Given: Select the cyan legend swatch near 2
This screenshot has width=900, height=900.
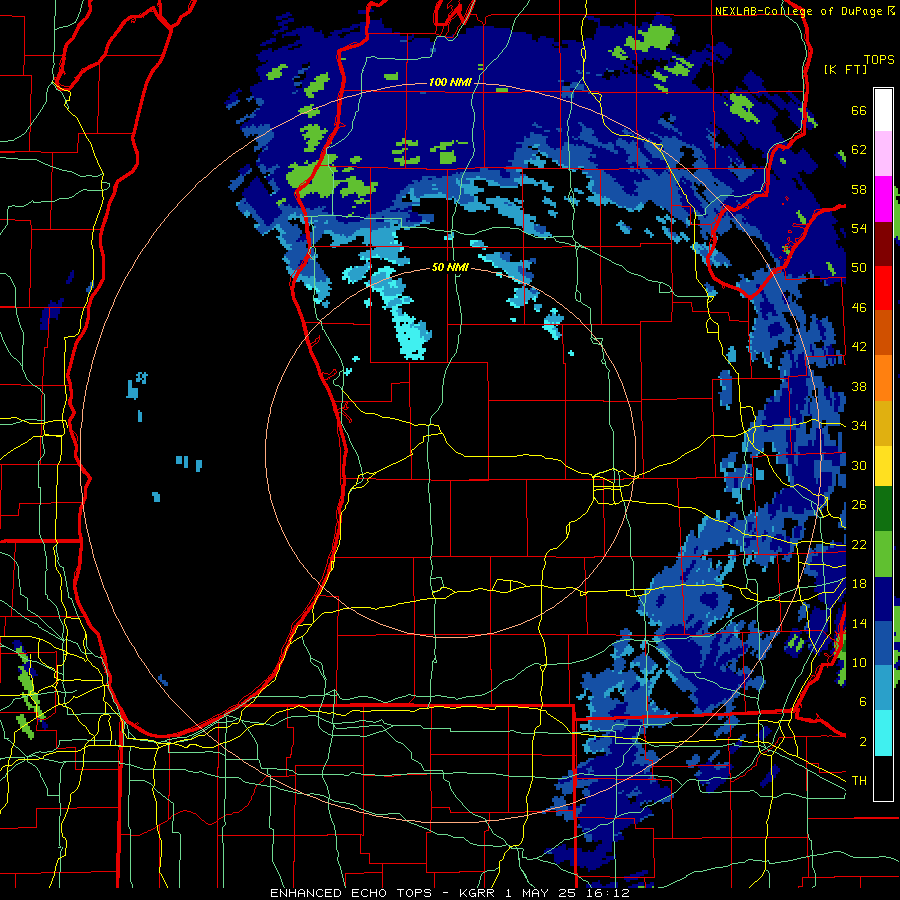Looking at the screenshot, I should click(x=883, y=733).
